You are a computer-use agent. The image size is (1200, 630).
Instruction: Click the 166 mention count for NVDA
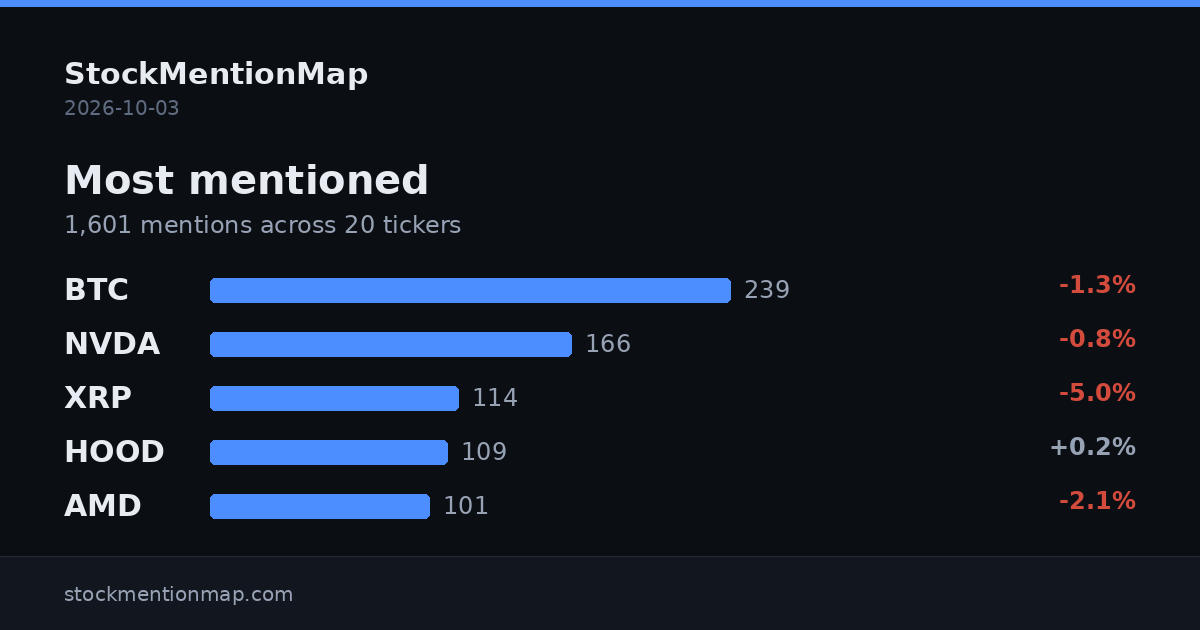pos(608,344)
